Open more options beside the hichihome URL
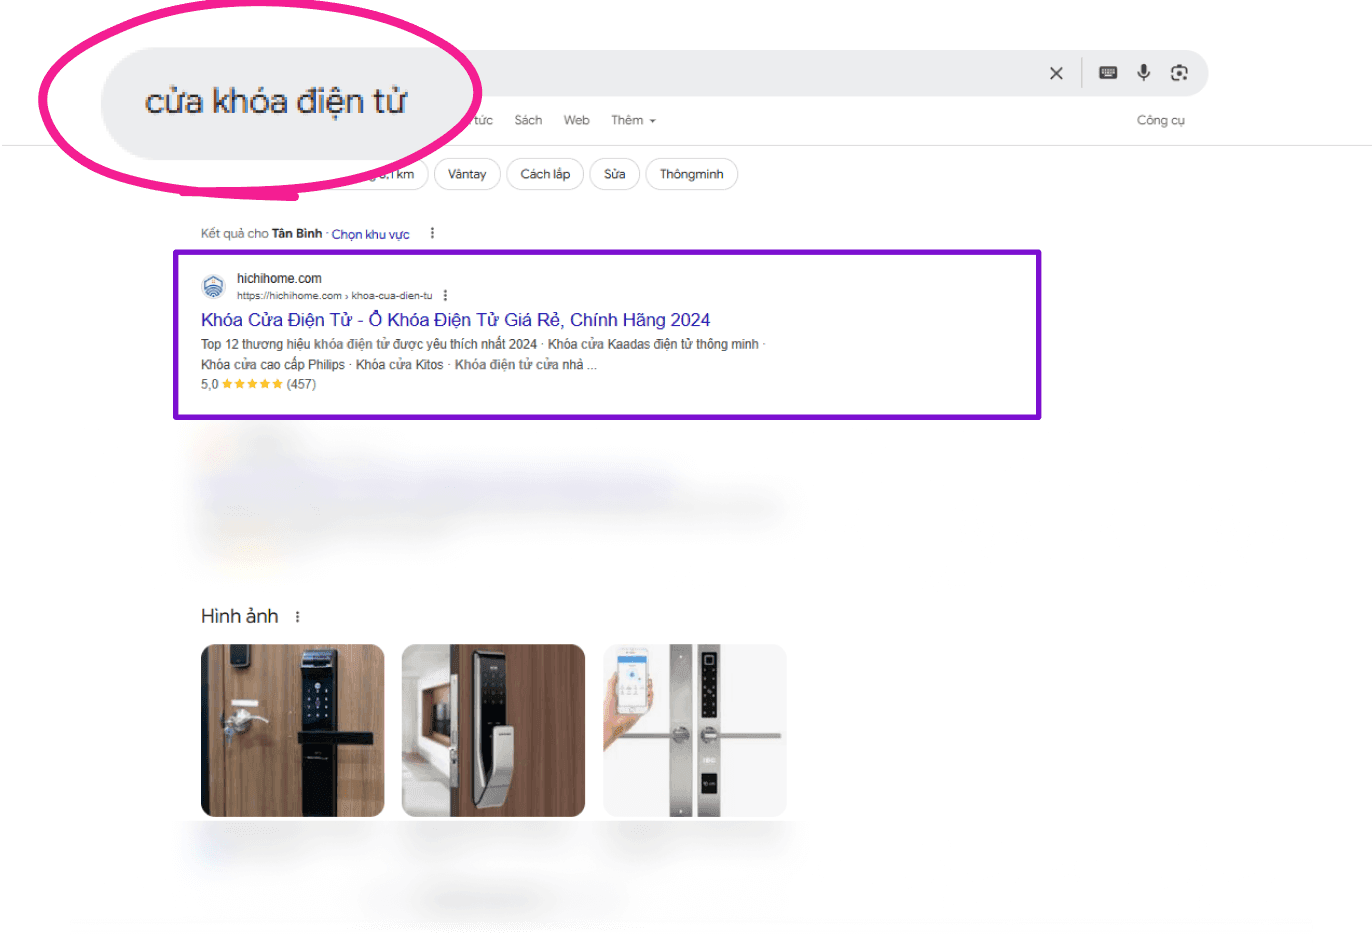The image size is (1372, 952). [445, 296]
